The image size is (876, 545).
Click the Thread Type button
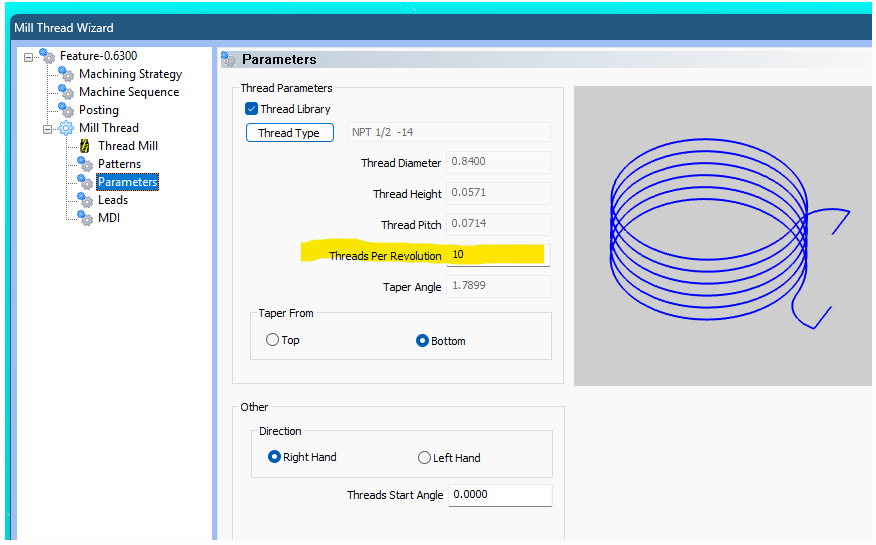click(289, 133)
